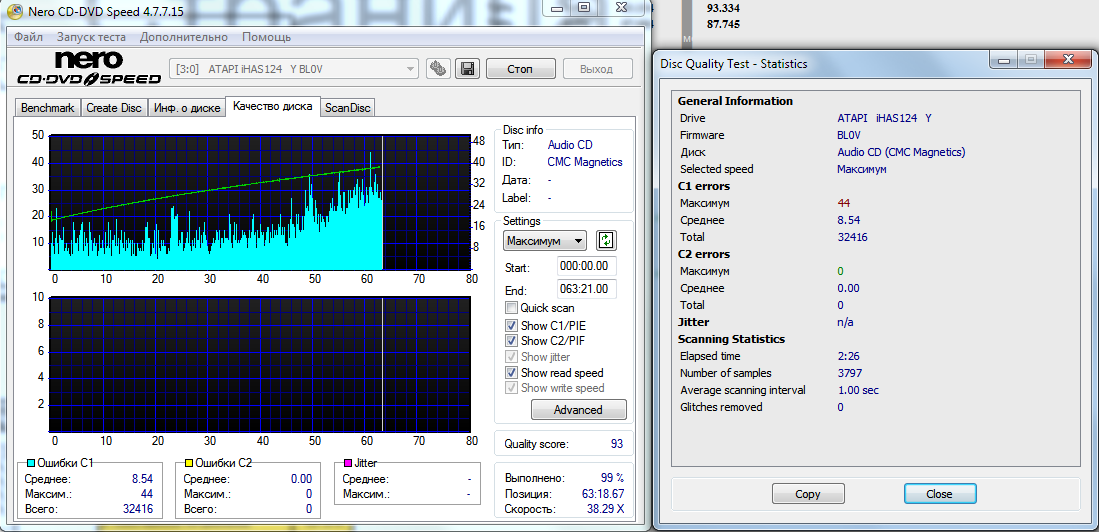Uncheck Show C1/PIE option
The height and width of the screenshot is (532, 1099).
click(x=512, y=325)
